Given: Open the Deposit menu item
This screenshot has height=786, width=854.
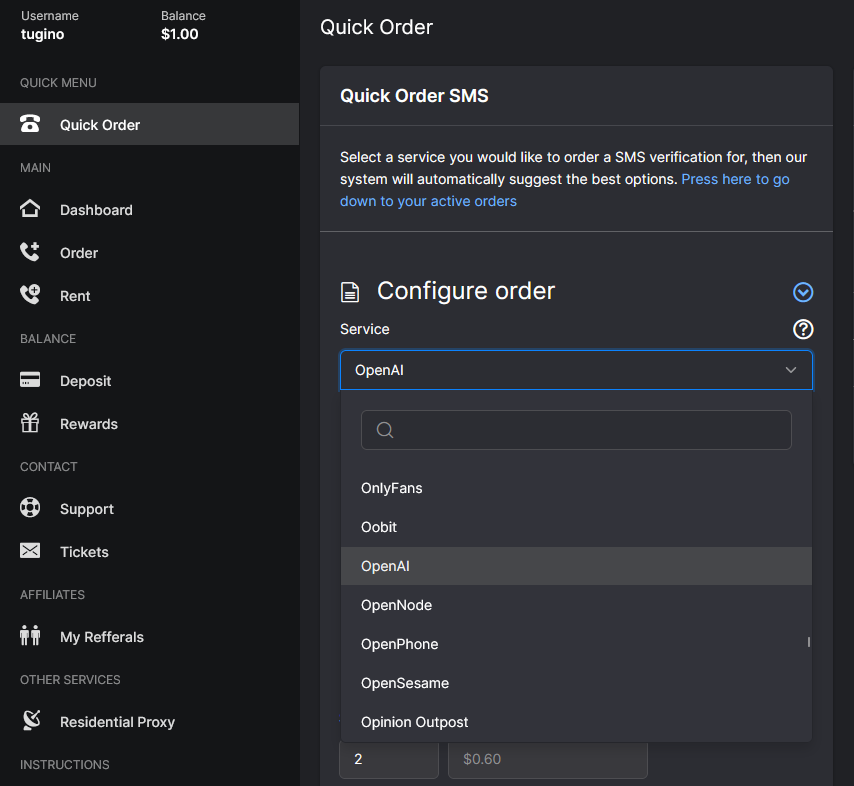Looking at the screenshot, I should pos(85,381).
